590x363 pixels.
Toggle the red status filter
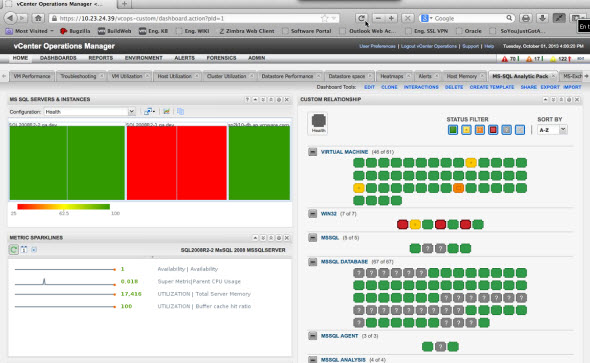tap(493, 130)
